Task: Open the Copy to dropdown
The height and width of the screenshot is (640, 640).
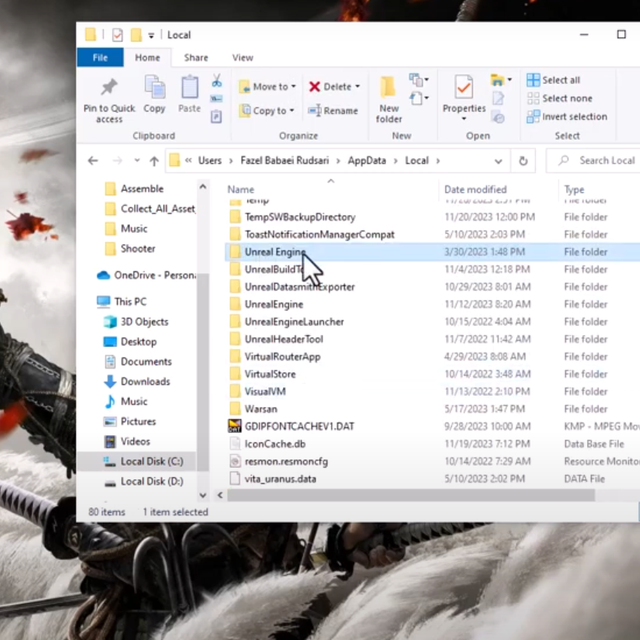Action: [269, 111]
